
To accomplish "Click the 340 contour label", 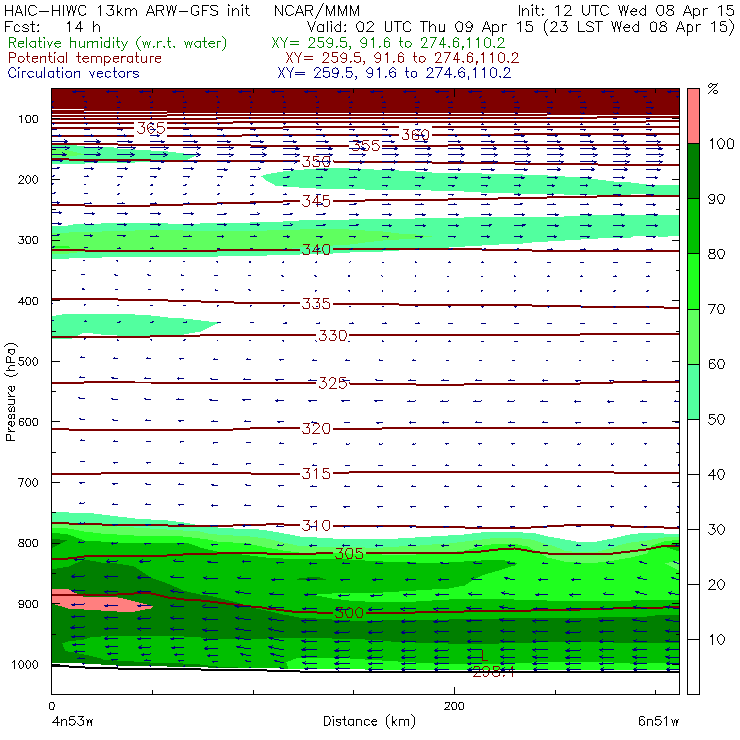I will 316,250.
